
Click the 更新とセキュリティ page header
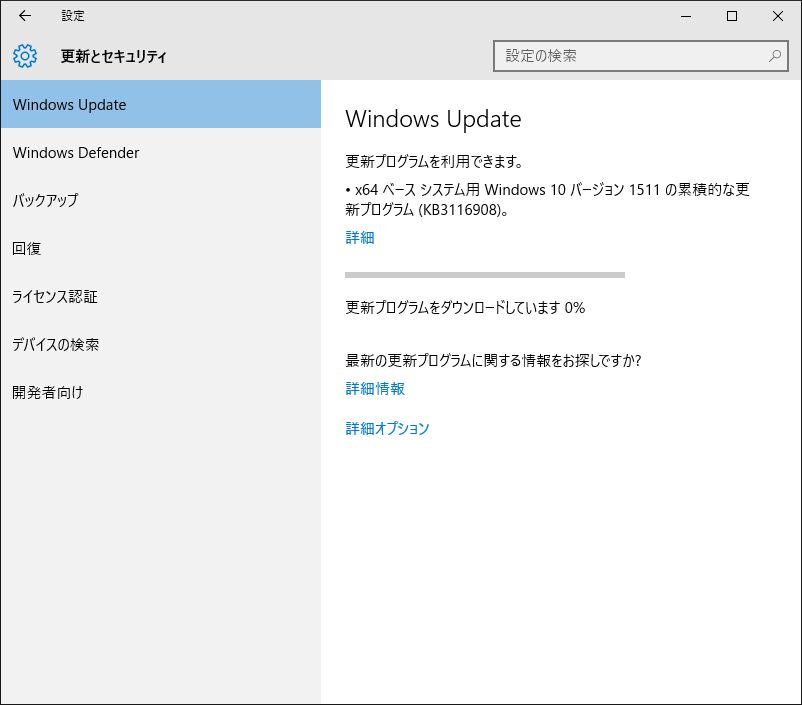click(x=114, y=57)
